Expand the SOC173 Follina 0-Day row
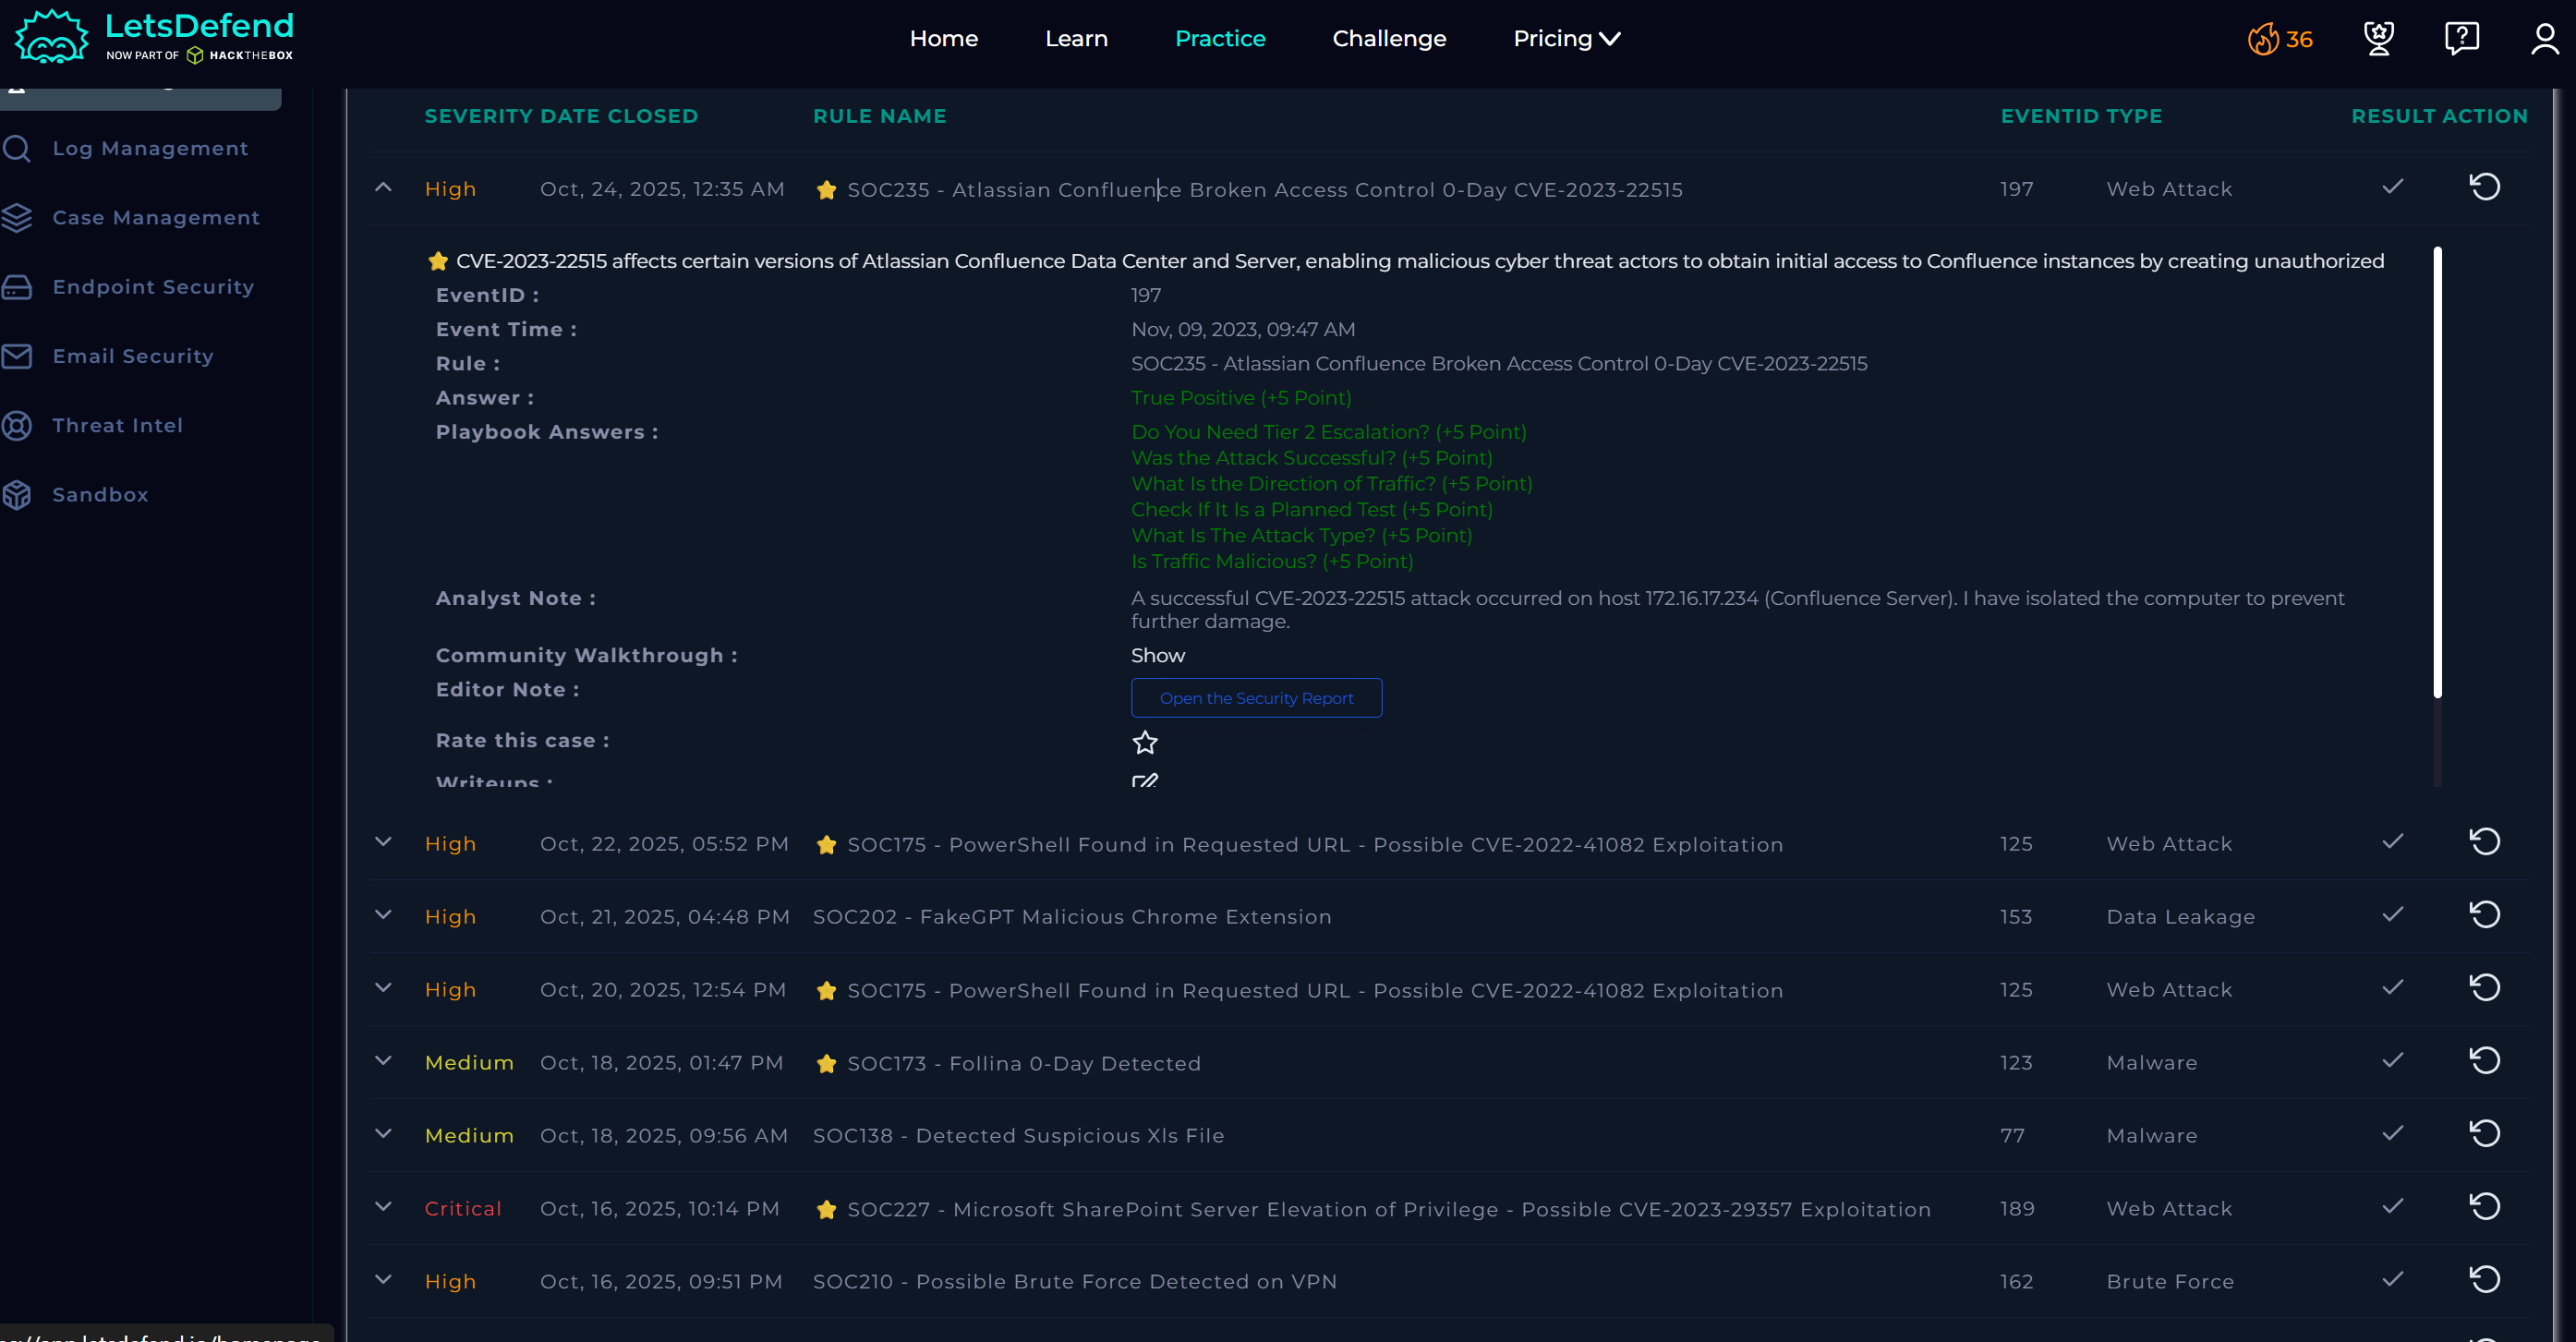2576x1342 pixels. pyautogui.click(x=383, y=1061)
